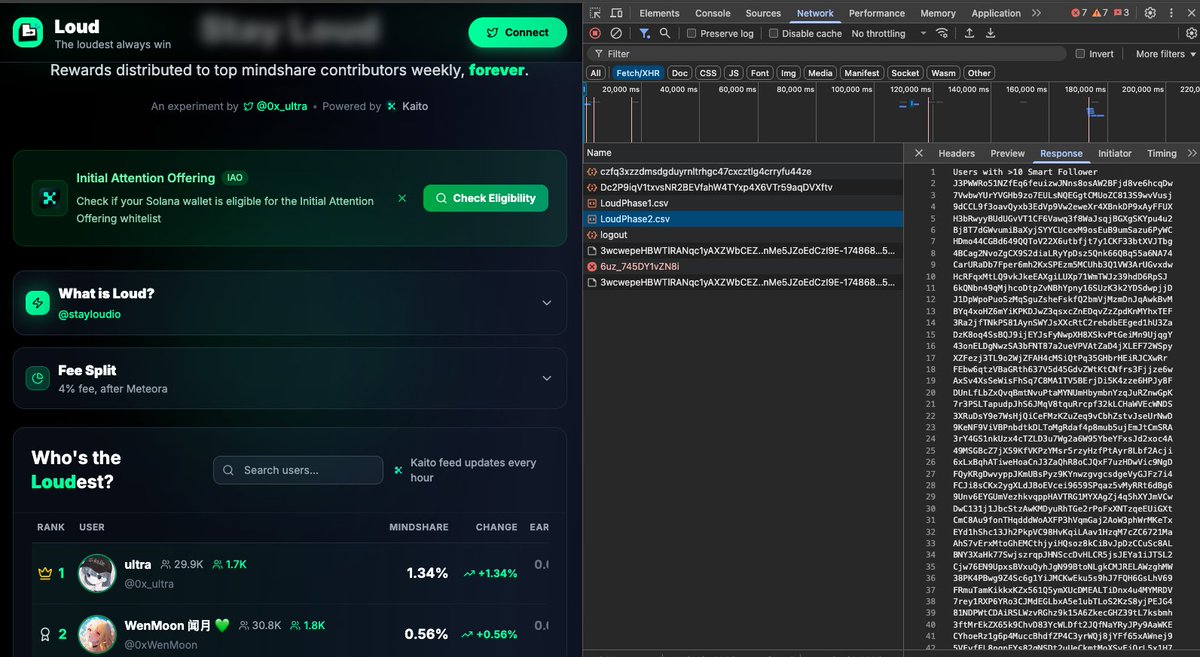Image resolution: width=1200 pixels, height=657 pixels.
Task: Toggle the device toolbar icon
Action: coord(617,13)
